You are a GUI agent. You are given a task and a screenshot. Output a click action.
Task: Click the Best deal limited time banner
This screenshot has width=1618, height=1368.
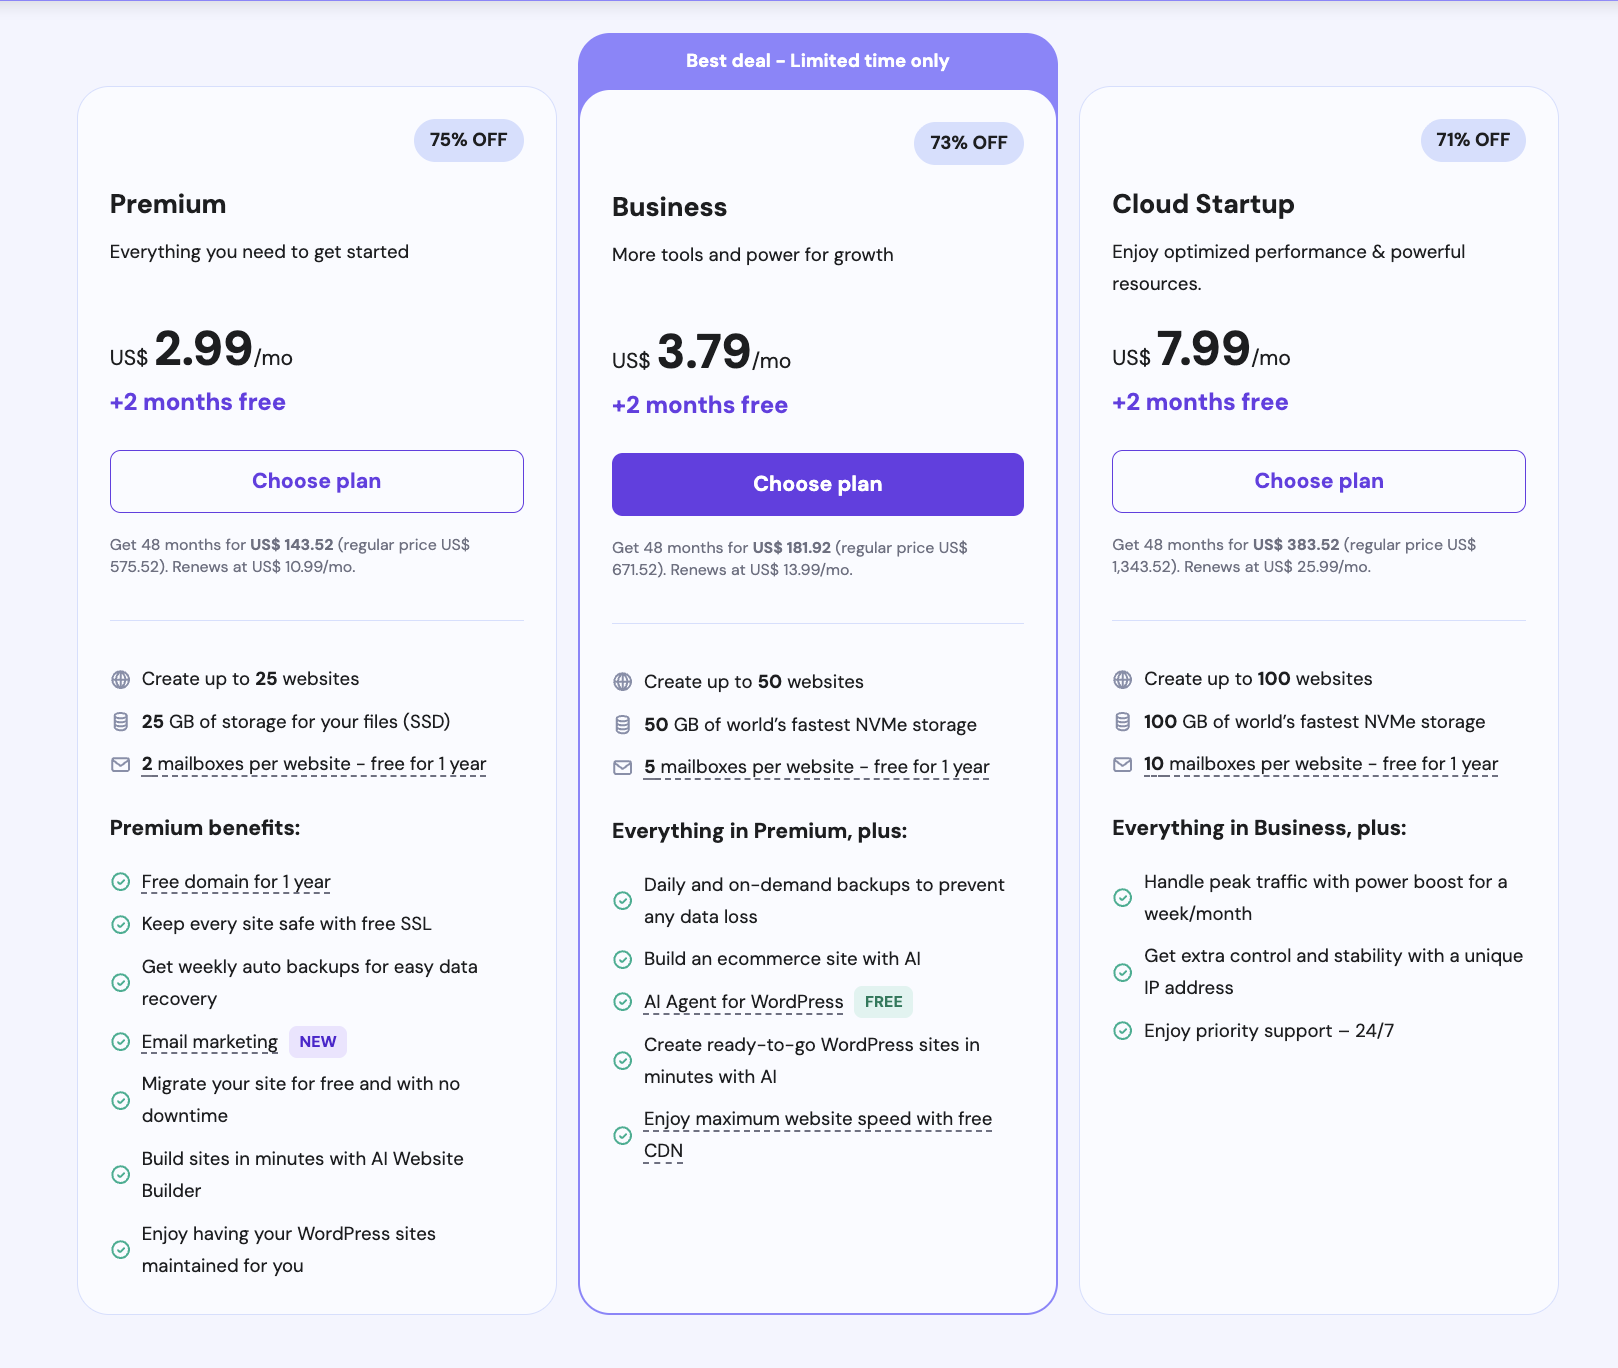click(817, 61)
